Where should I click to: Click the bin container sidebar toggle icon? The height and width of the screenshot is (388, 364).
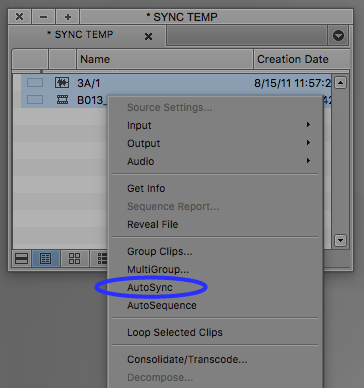(22, 258)
